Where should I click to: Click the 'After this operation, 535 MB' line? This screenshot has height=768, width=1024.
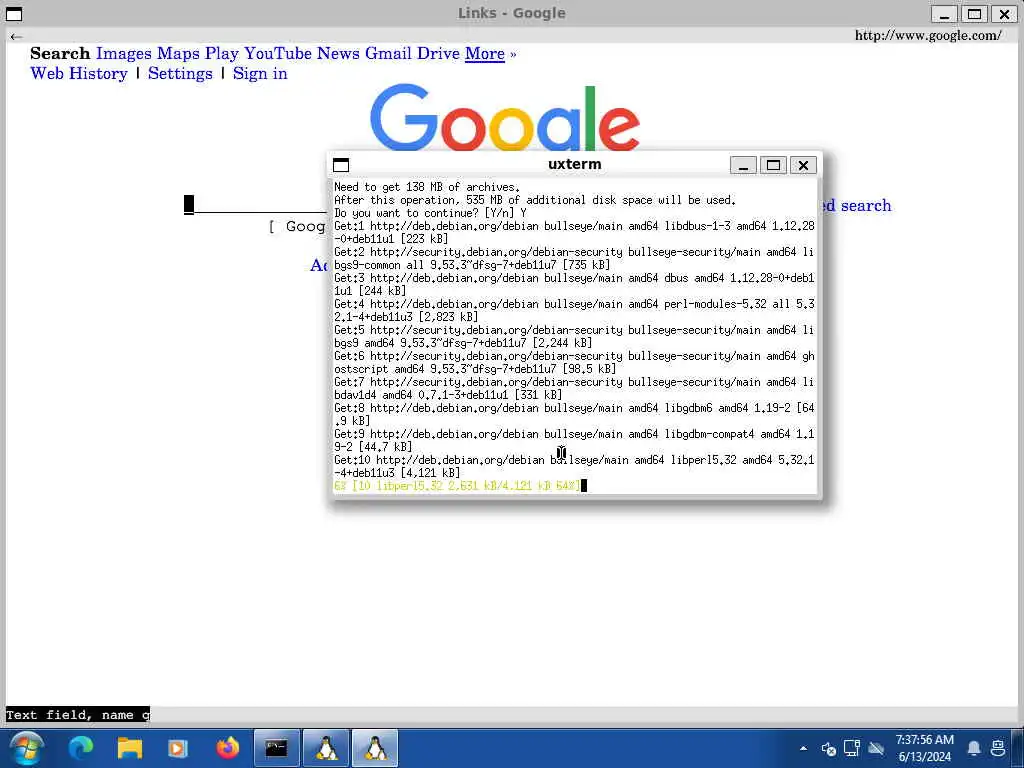[x=535, y=200]
